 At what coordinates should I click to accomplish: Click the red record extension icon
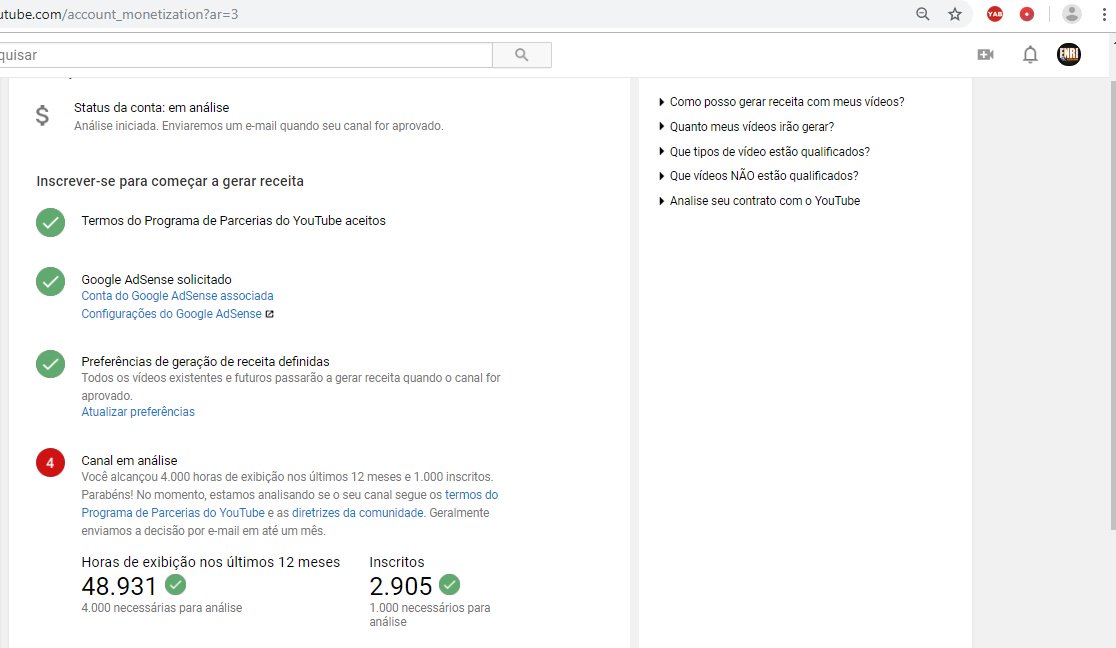(x=1027, y=14)
